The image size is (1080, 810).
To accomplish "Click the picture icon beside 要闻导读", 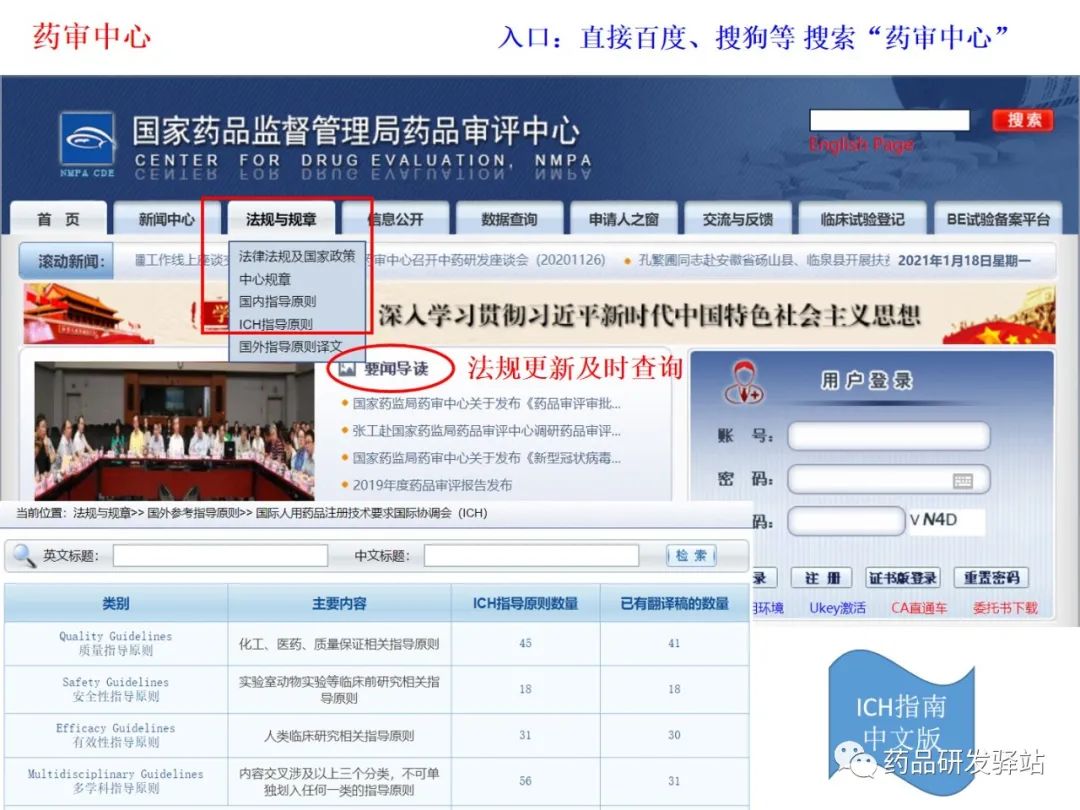I will [x=347, y=369].
